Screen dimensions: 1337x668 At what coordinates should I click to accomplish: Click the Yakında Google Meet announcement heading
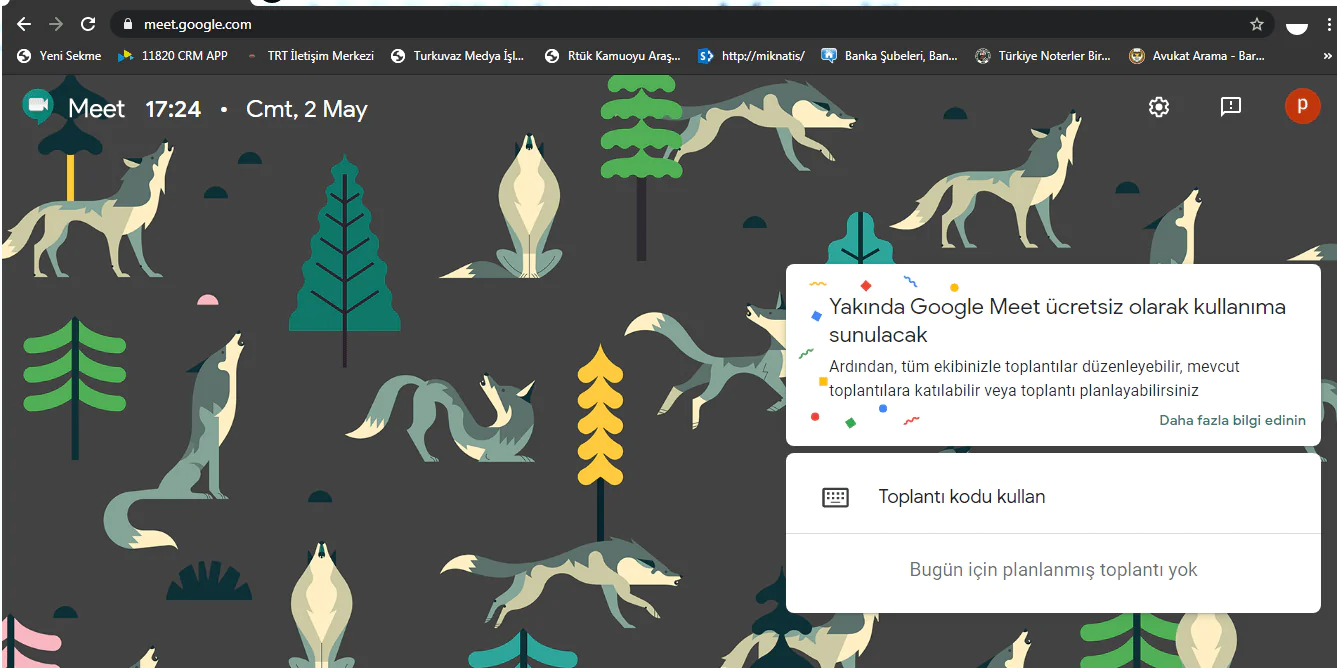pyautogui.click(x=1057, y=320)
